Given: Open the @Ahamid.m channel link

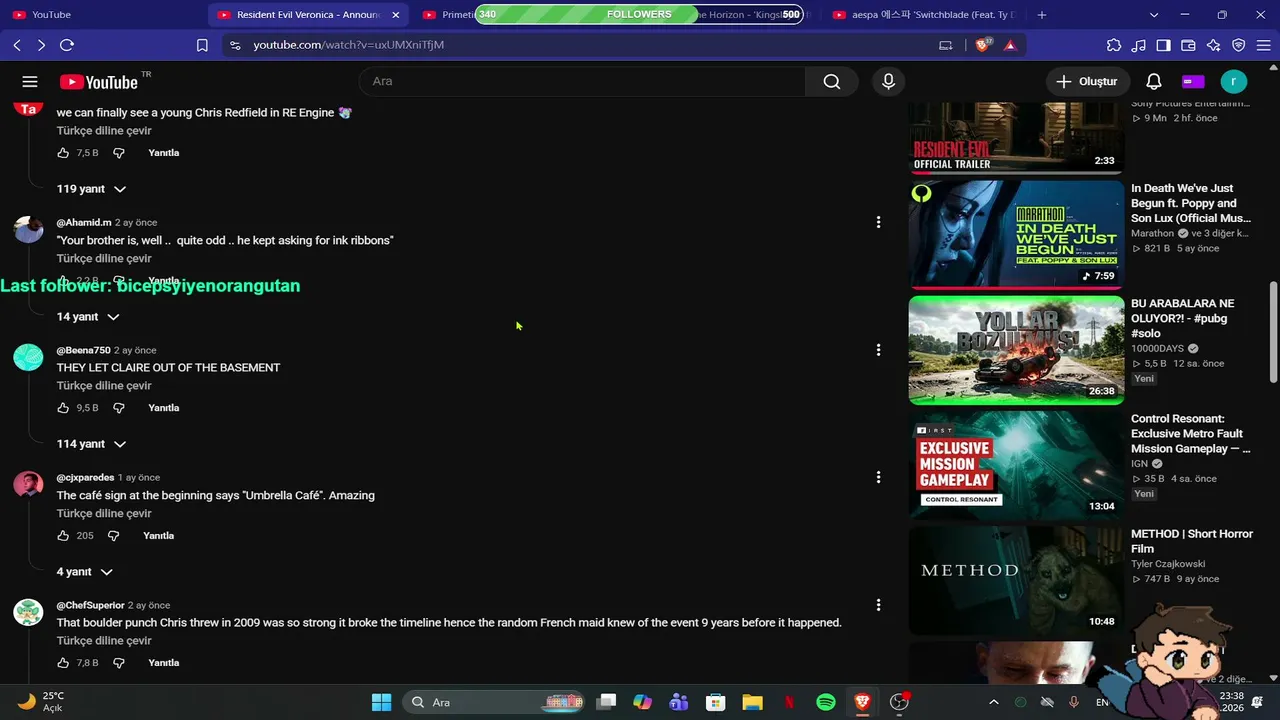Looking at the screenshot, I should 84,222.
